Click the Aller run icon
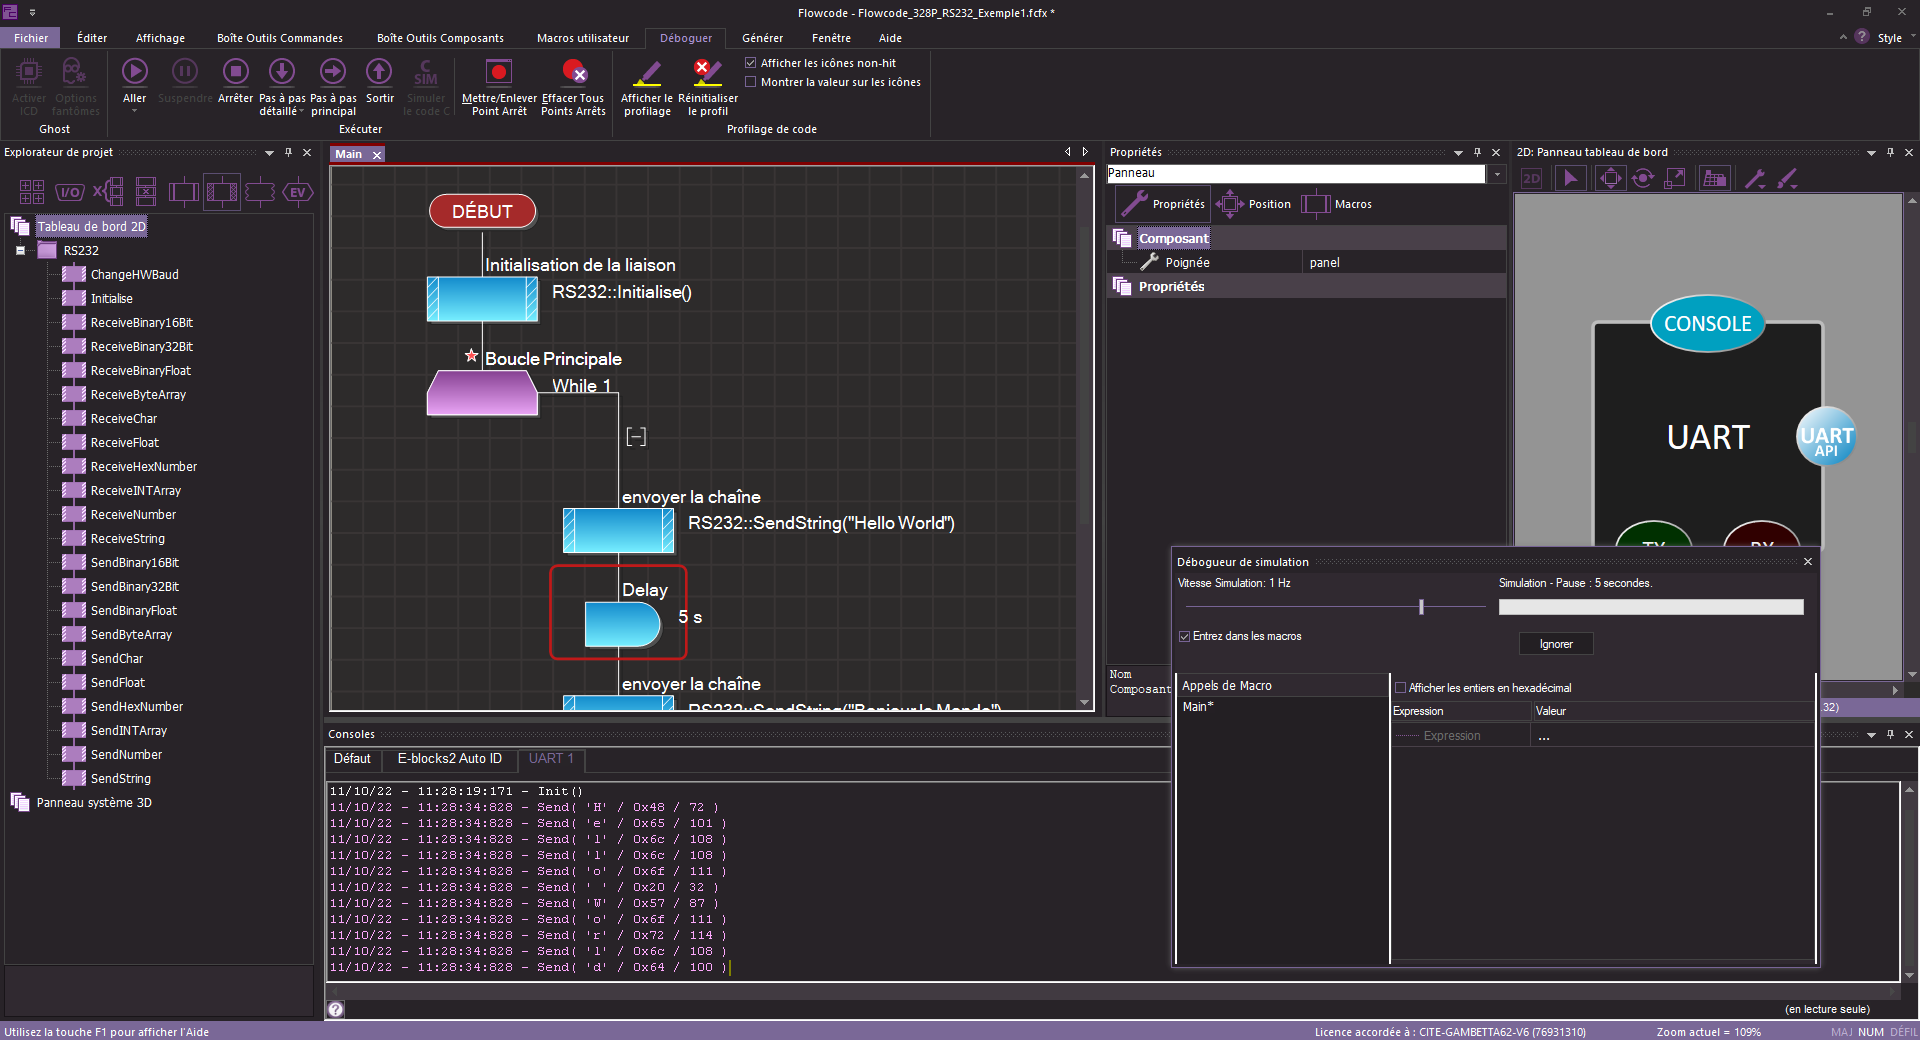 click(x=135, y=72)
